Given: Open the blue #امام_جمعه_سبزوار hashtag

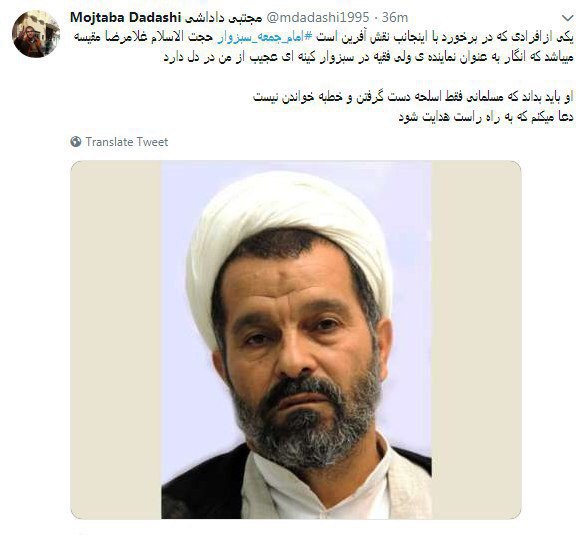Looking at the screenshot, I should pos(265,37).
